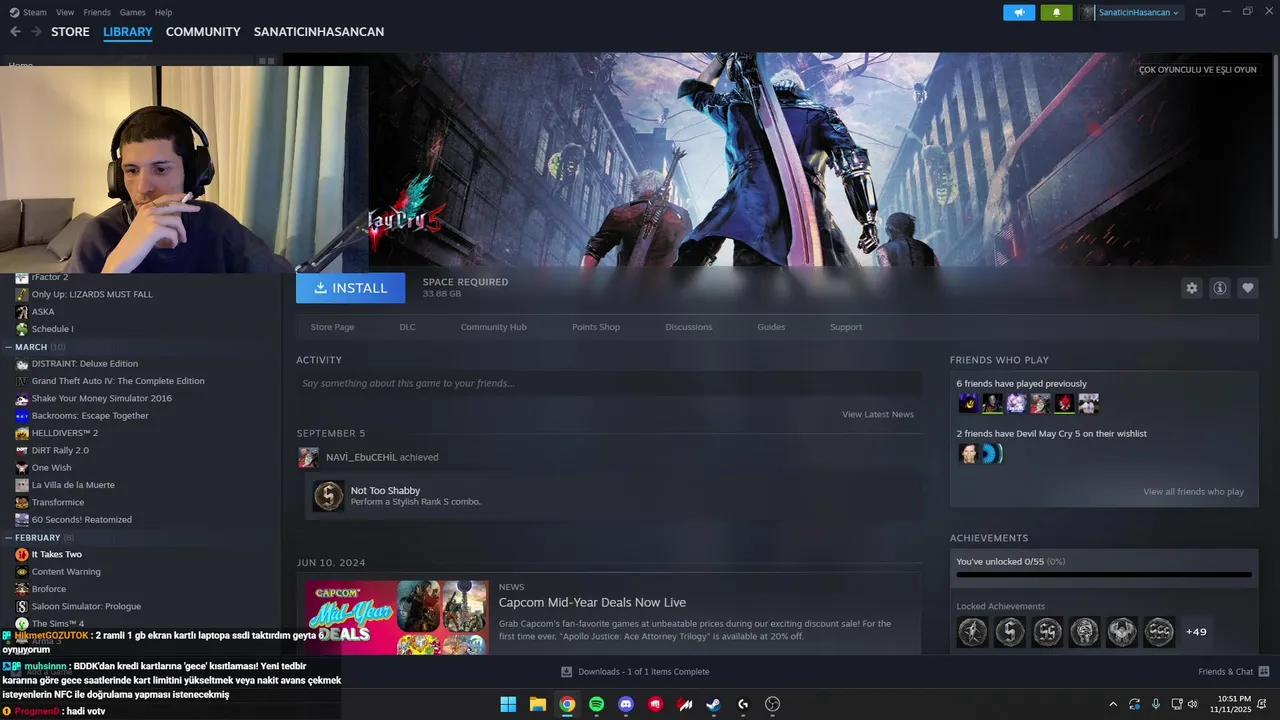The height and width of the screenshot is (720, 1280).
Task: Show hidden tray icons chevron
Action: pos(1113,704)
